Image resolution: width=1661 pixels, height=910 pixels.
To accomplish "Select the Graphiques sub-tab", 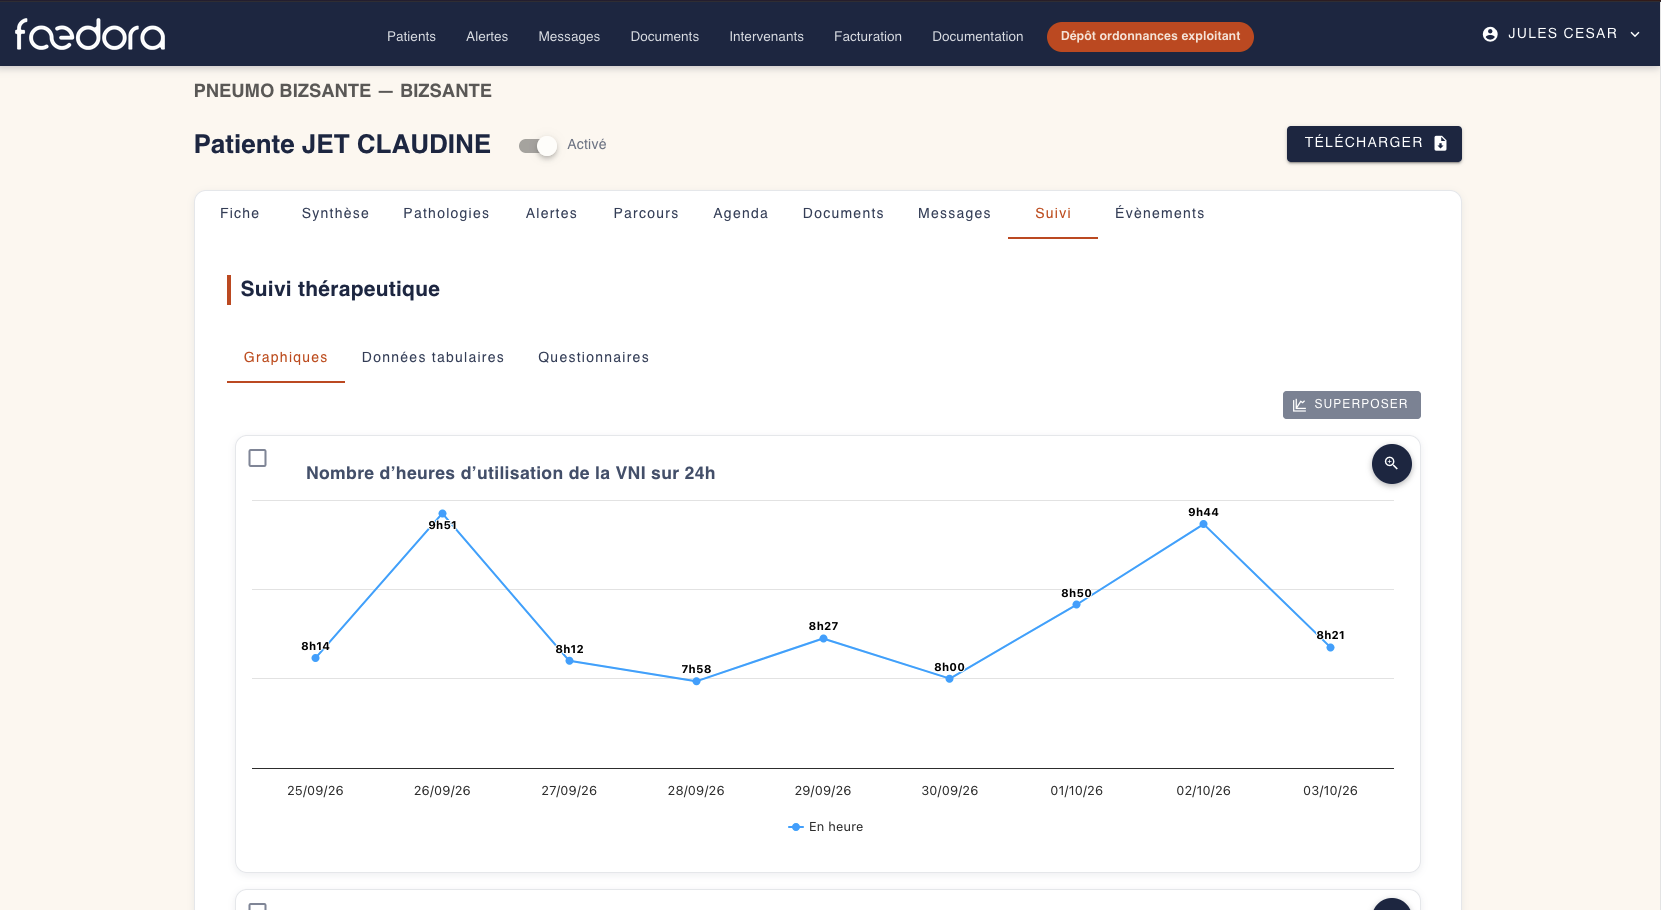I will (286, 358).
